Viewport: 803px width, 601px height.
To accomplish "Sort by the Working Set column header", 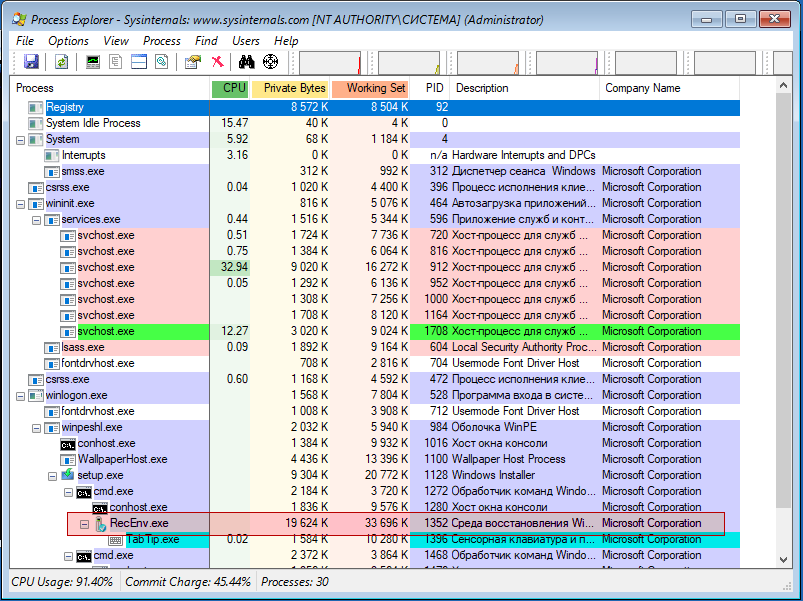I will [x=370, y=88].
